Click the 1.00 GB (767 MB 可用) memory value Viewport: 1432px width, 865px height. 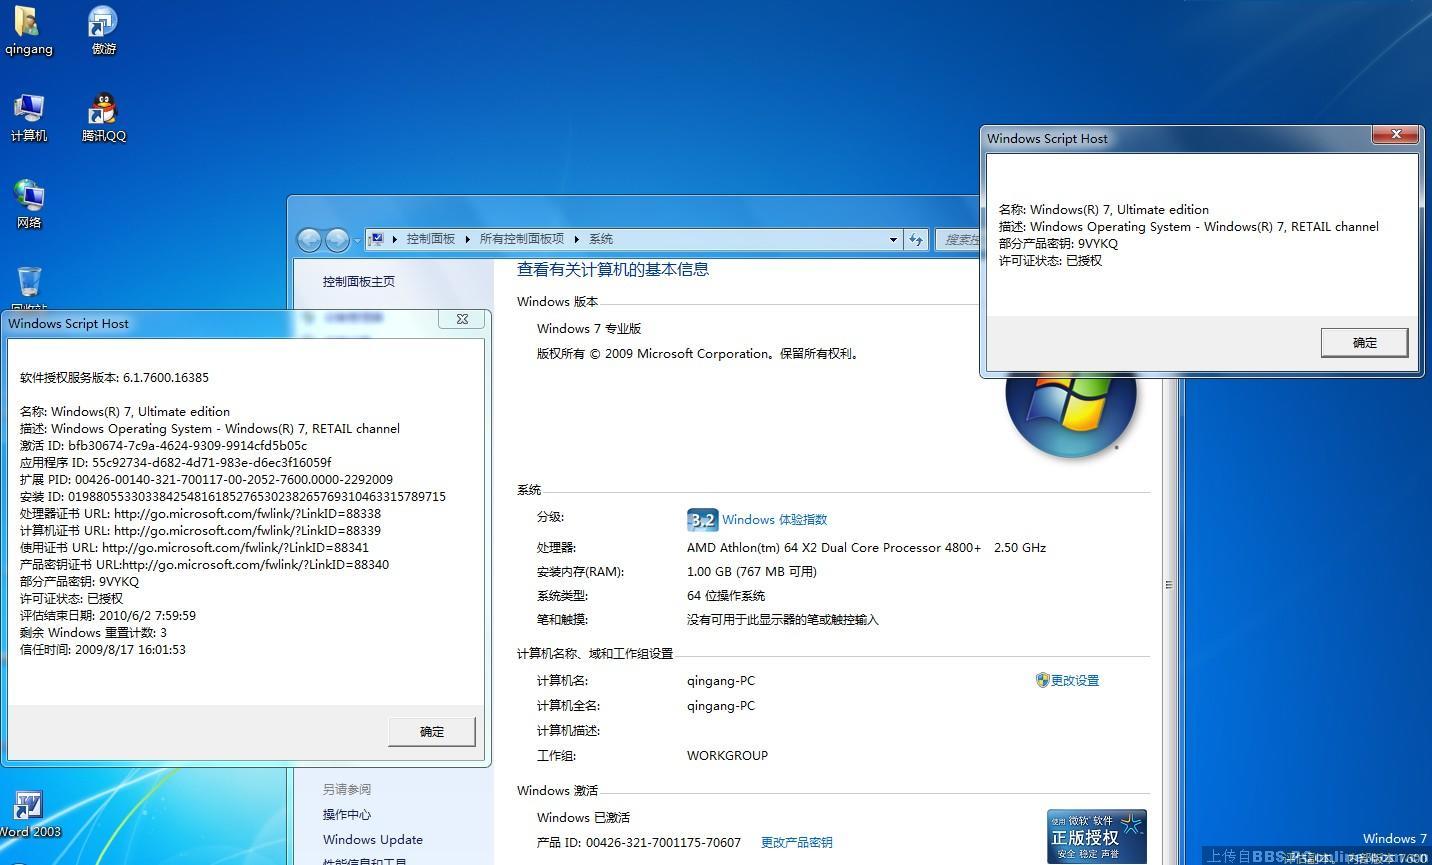pos(752,572)
